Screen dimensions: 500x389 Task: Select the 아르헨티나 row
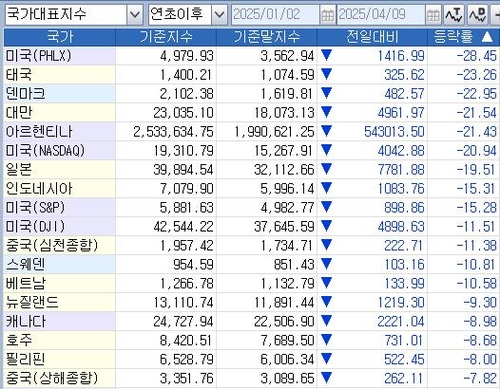click(x=252, y=132)
